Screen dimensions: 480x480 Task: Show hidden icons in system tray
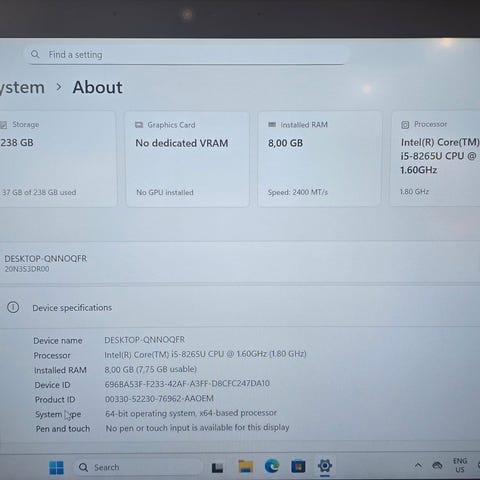click(418, 466)
